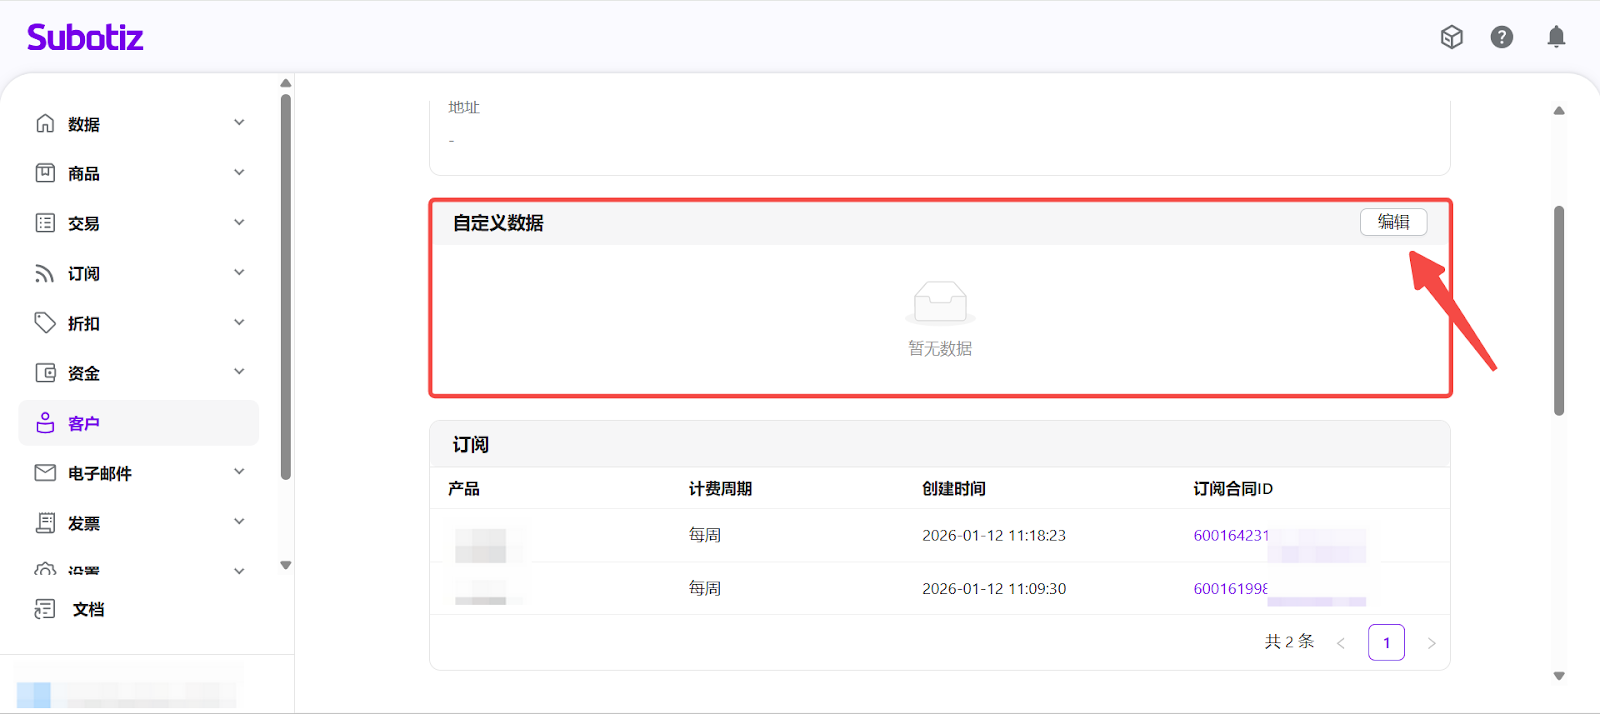Click the 折扣 tag icon in sidebar
Image resolution: width=1600 pixels, height=714 pixels.
(45, 323)
